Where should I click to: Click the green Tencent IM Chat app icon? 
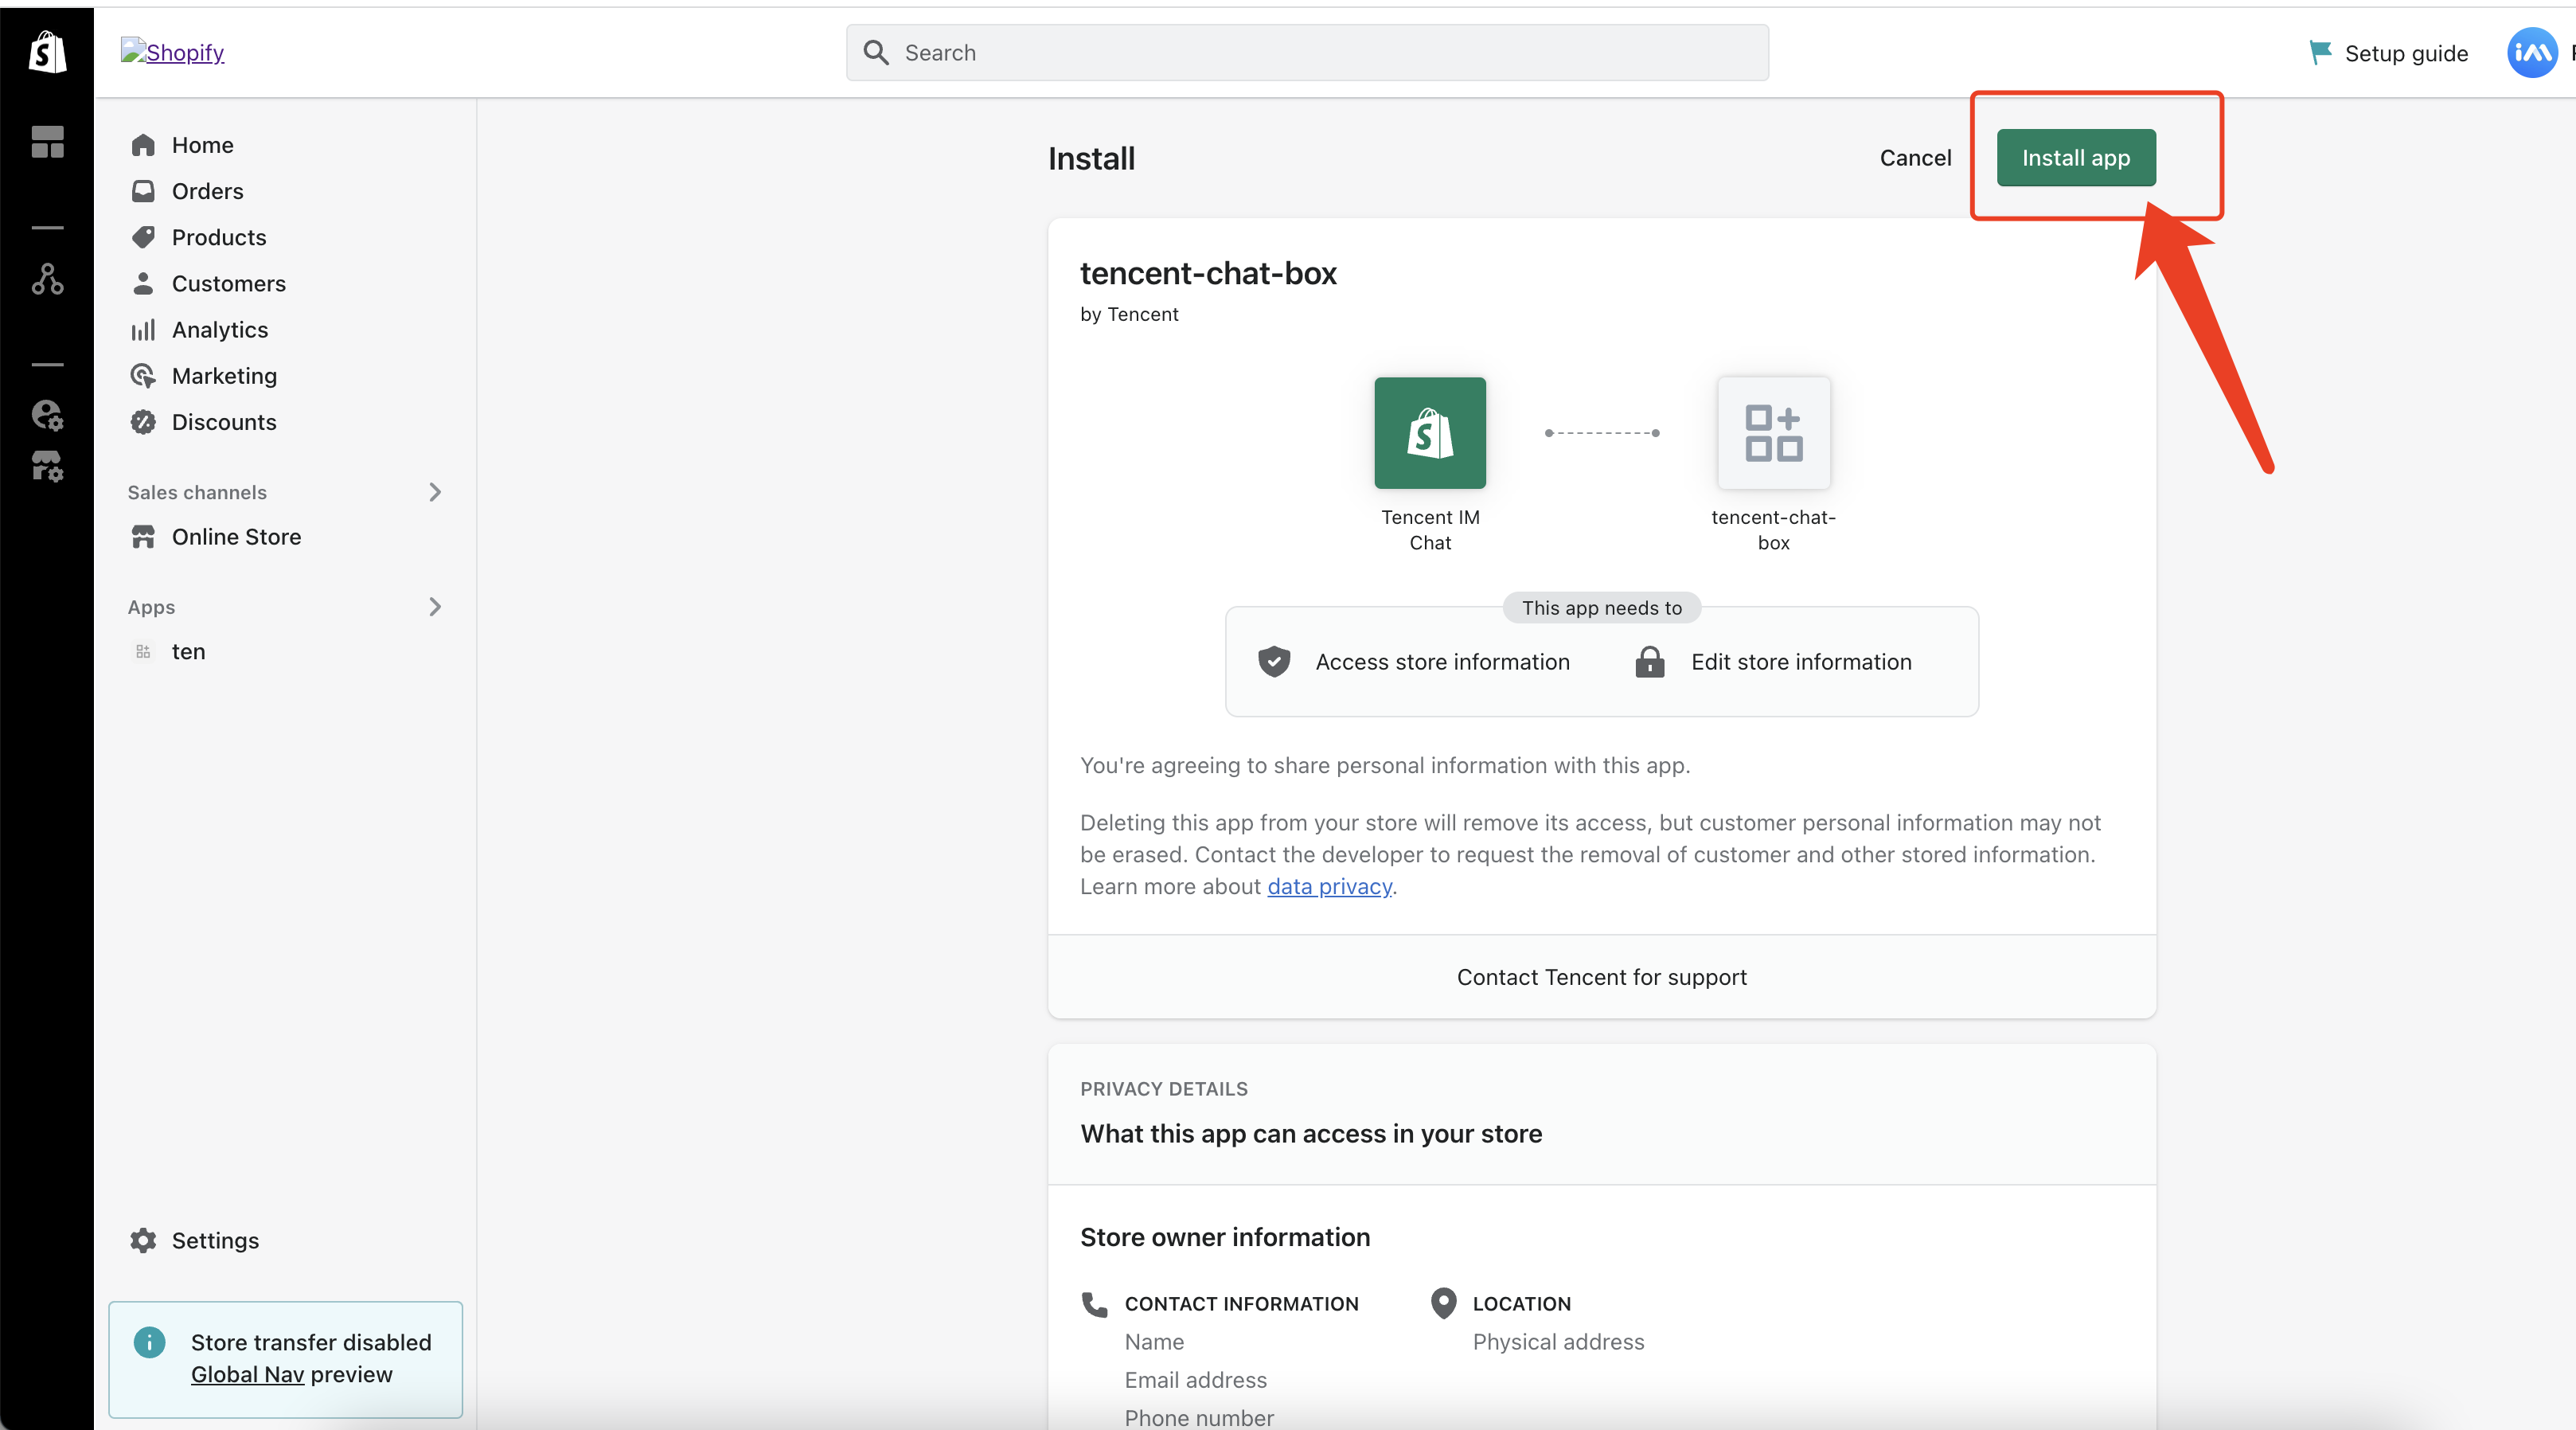point(1430,433)
